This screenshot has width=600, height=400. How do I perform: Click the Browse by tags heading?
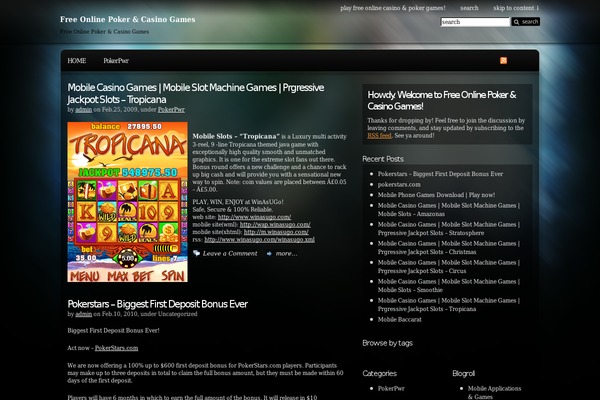click(x=387, y=343)
